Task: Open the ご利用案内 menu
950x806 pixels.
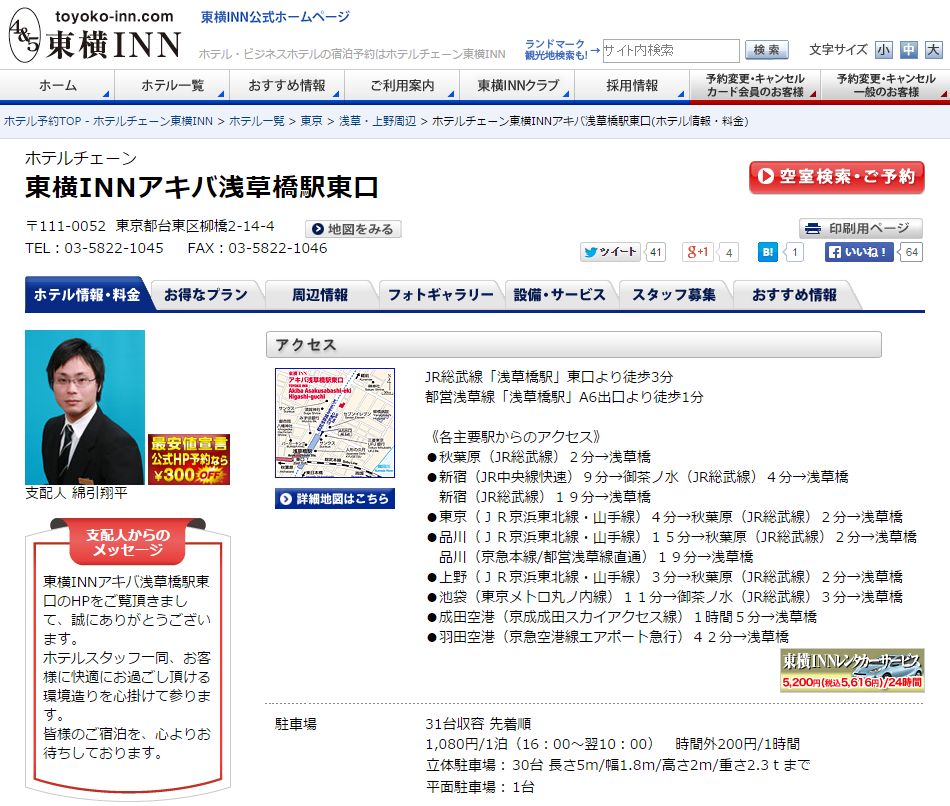Action: 402,85
